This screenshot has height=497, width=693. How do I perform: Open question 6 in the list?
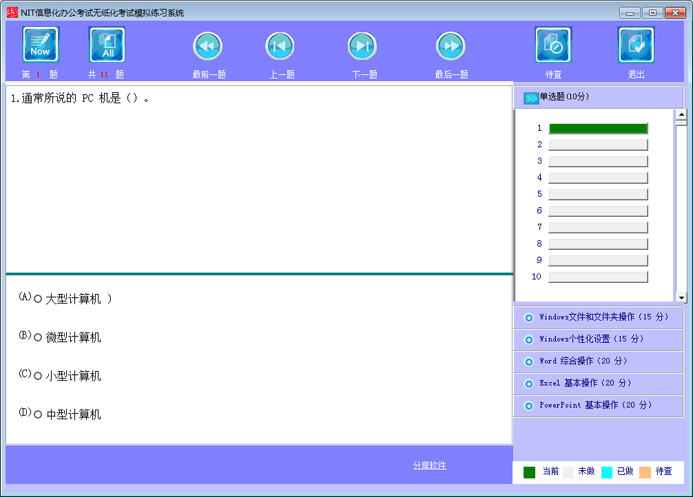598,211
